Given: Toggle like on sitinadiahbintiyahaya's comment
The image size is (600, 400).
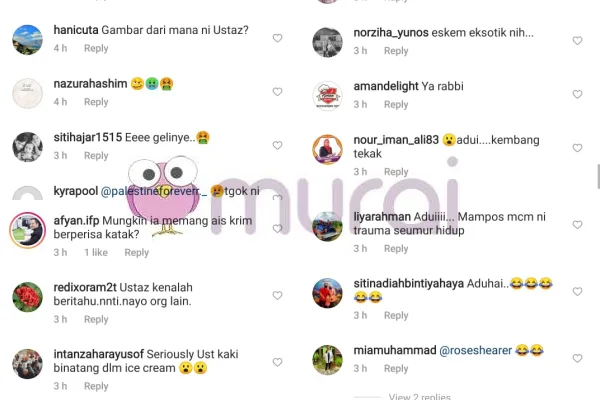Looking at the screenshot, I should [x=577, y=291].
